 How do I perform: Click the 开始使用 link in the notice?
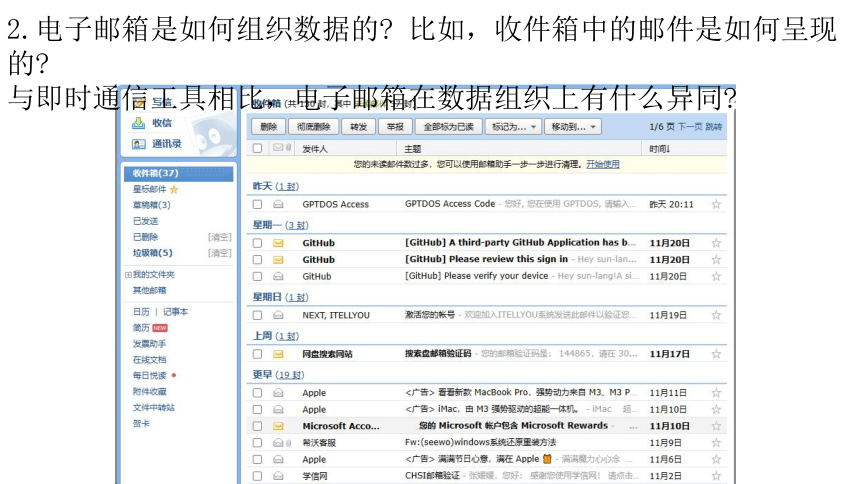(x=603, y=164)
